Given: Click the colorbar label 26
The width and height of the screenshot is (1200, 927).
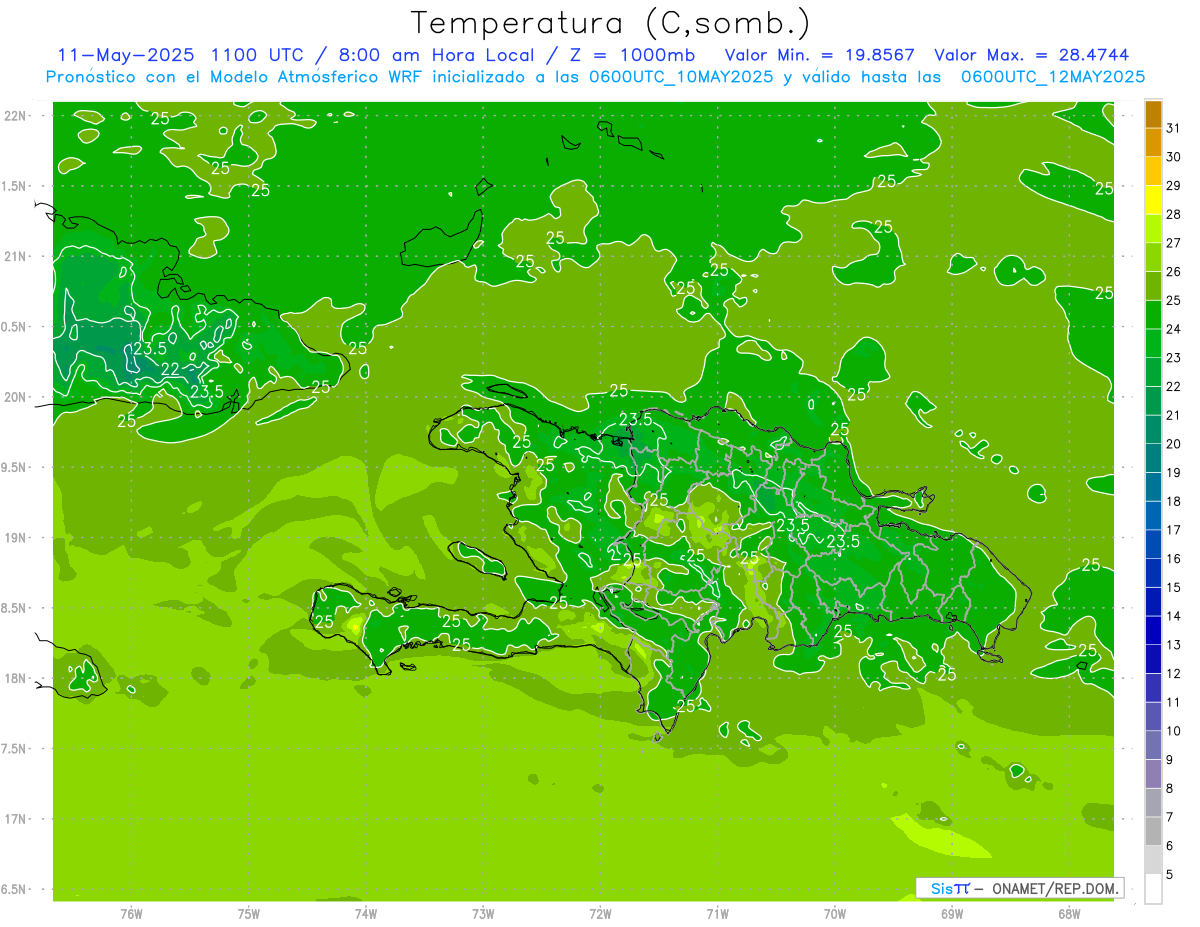Looking at the screenshot, I should point(1174,271).
